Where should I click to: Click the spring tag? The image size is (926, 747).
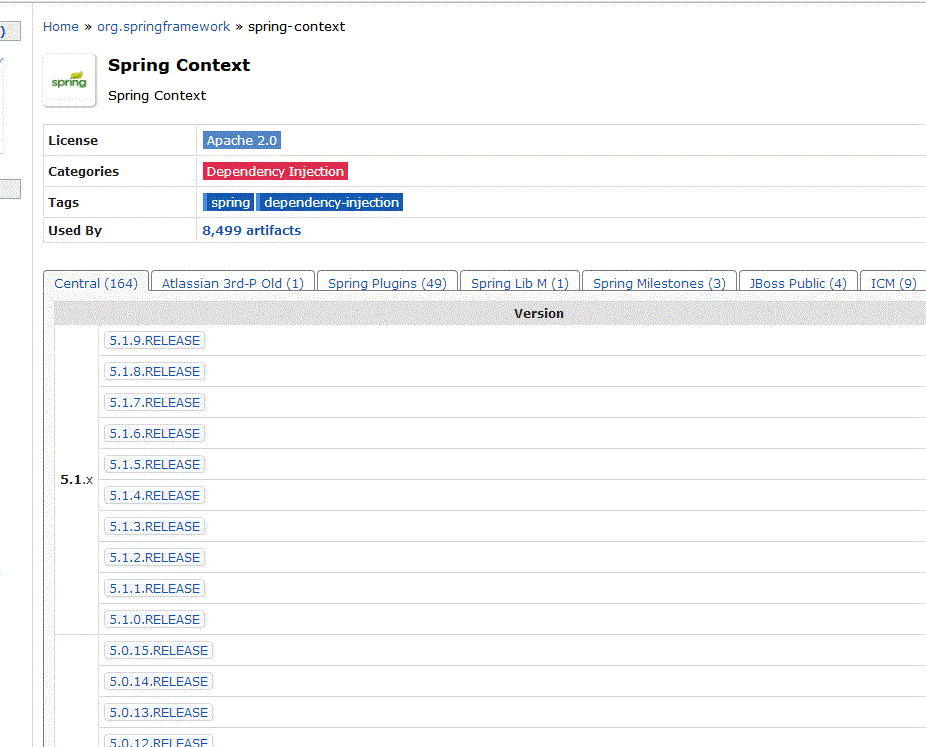[228, 202]
